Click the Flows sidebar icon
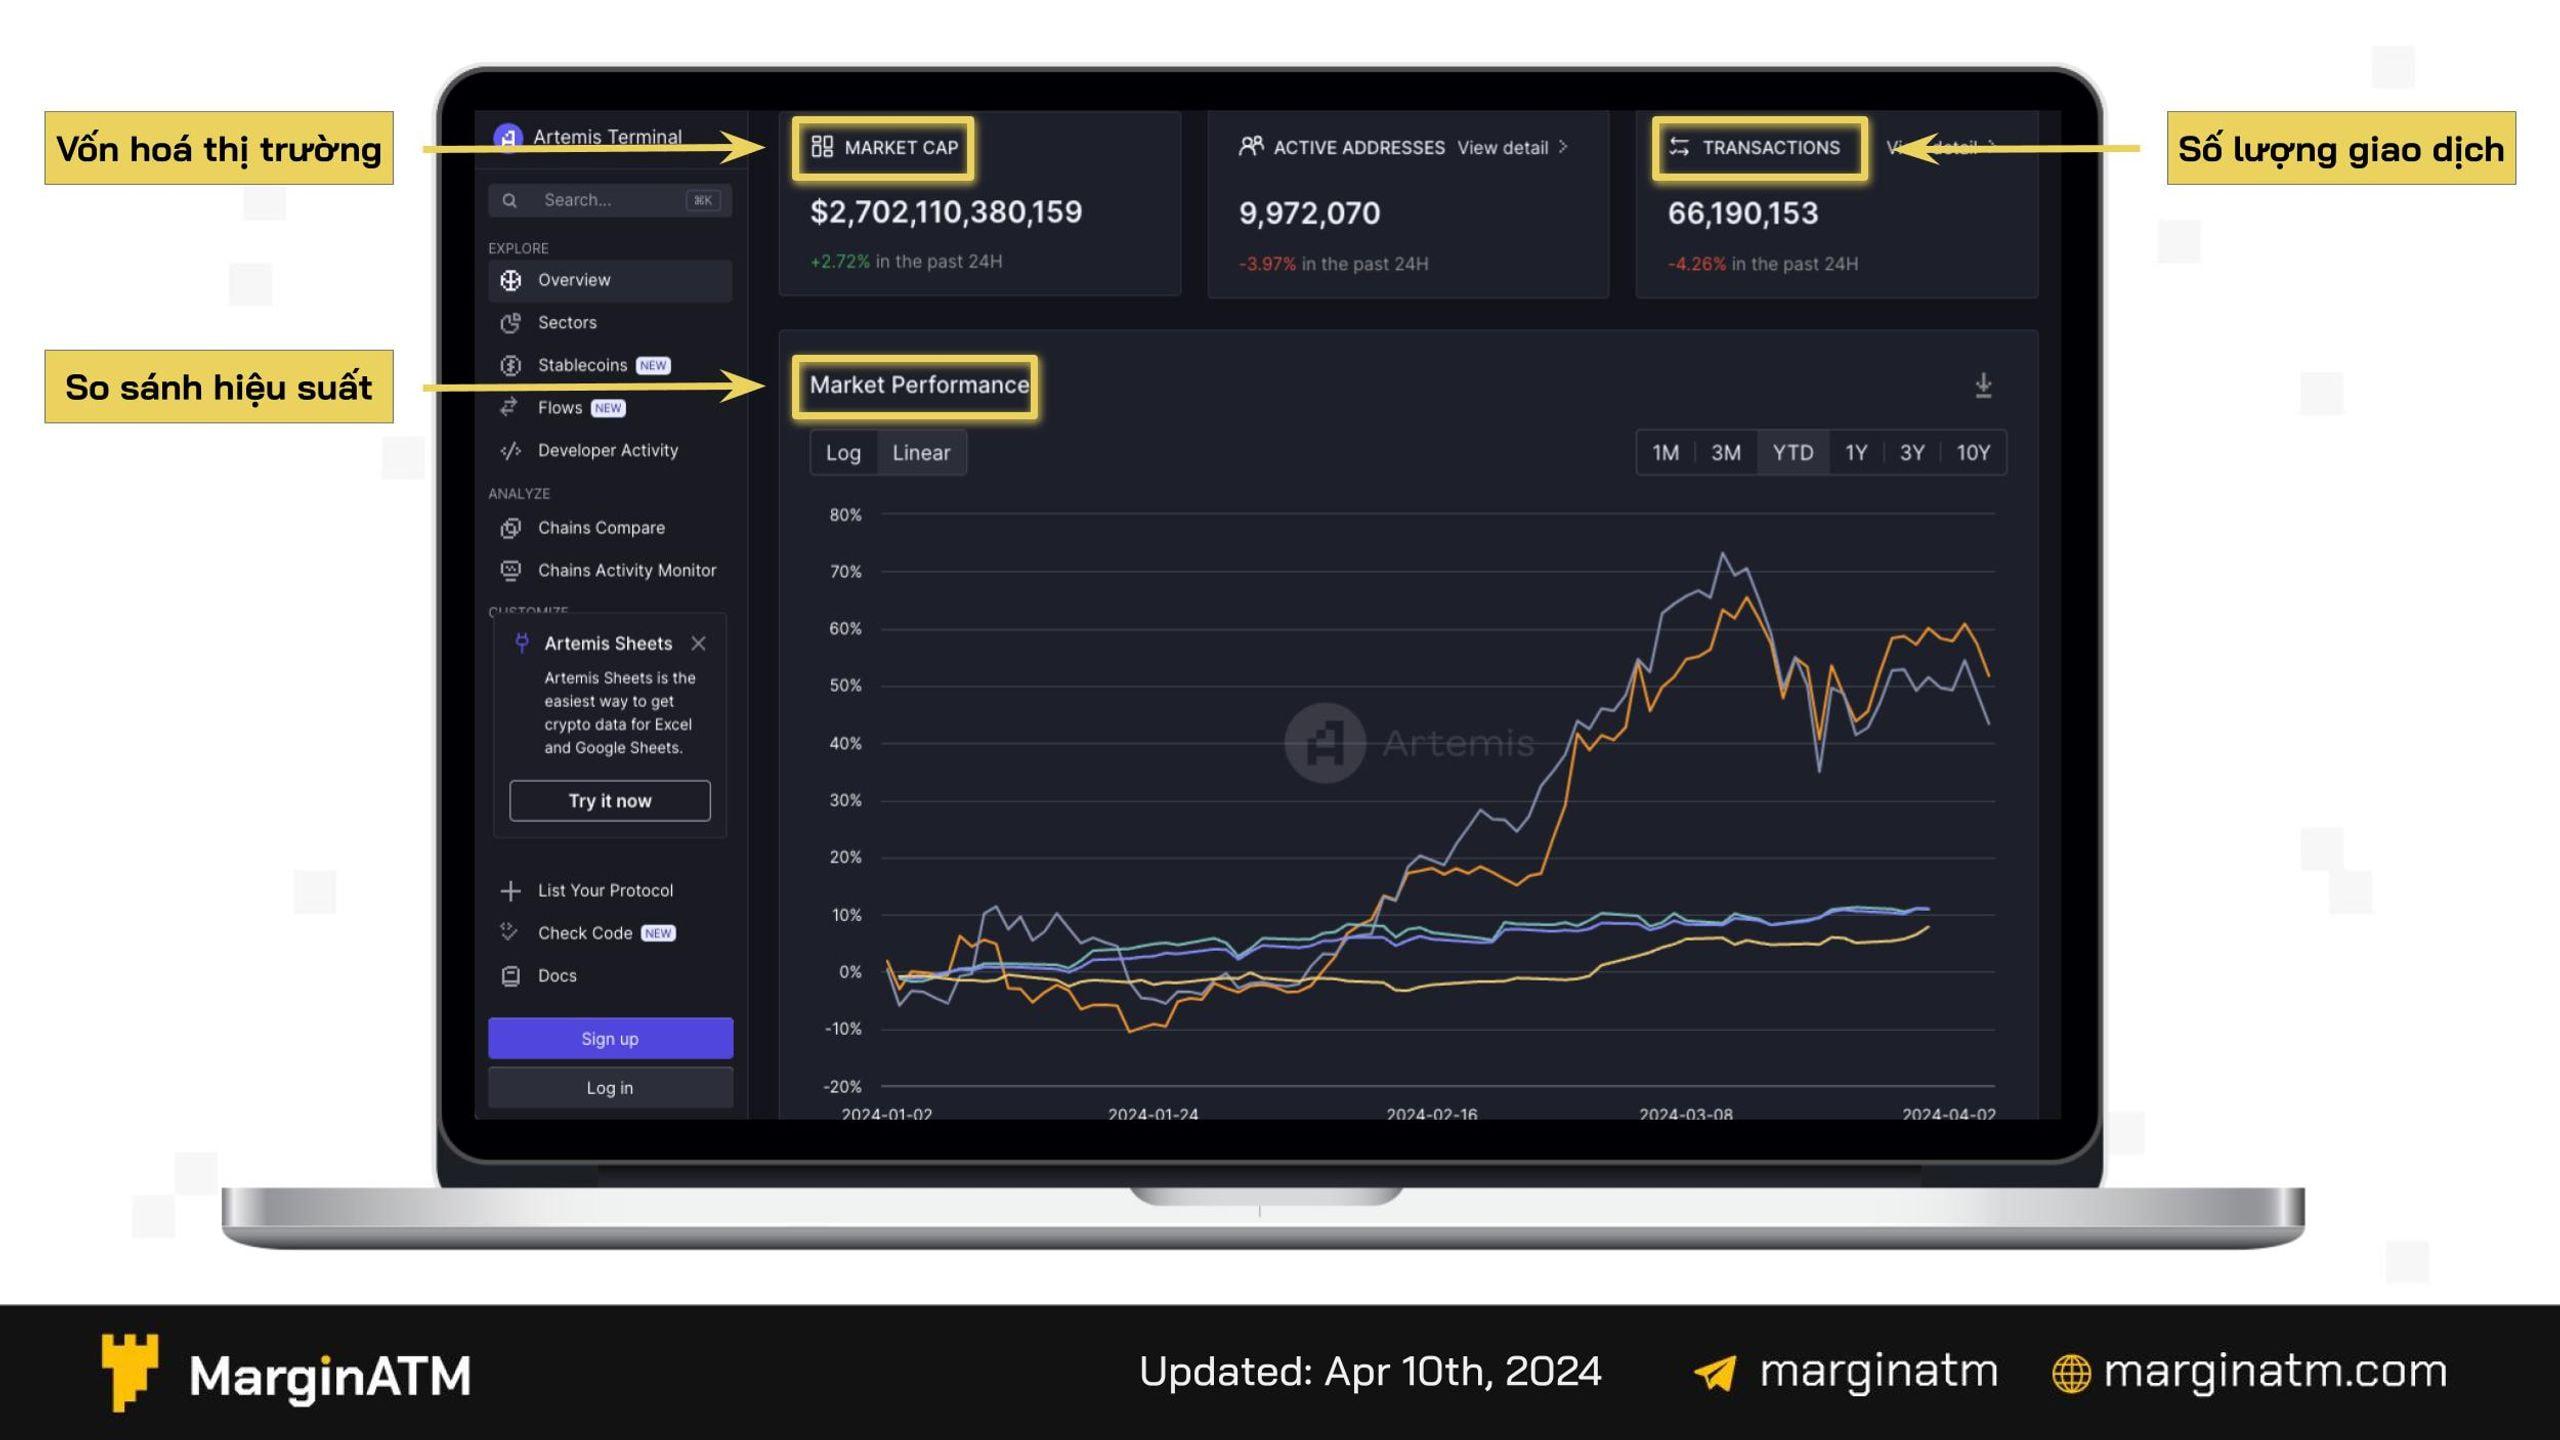Image resolution: width=2560 pixels, height=1440 pixels. pyautogui.click(x=513, y=406)
